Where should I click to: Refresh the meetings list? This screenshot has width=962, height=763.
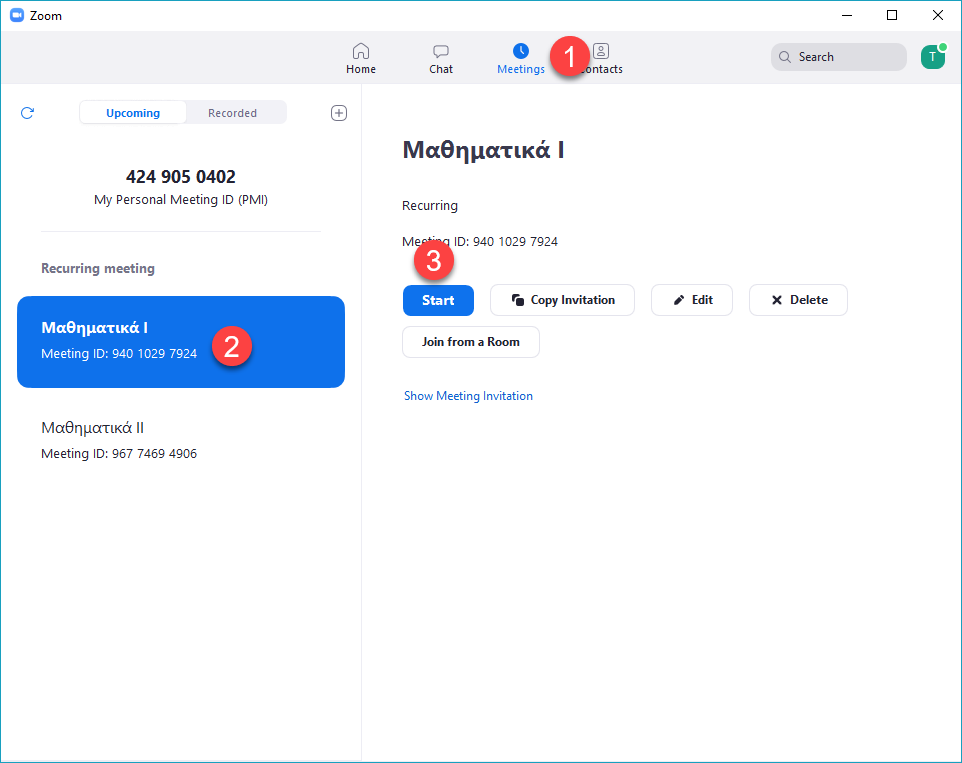click(x=27, y=113)
